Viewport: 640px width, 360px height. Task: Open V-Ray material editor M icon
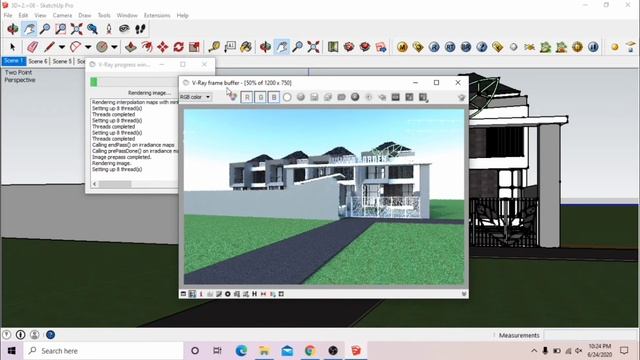click(x=402, y=47)
